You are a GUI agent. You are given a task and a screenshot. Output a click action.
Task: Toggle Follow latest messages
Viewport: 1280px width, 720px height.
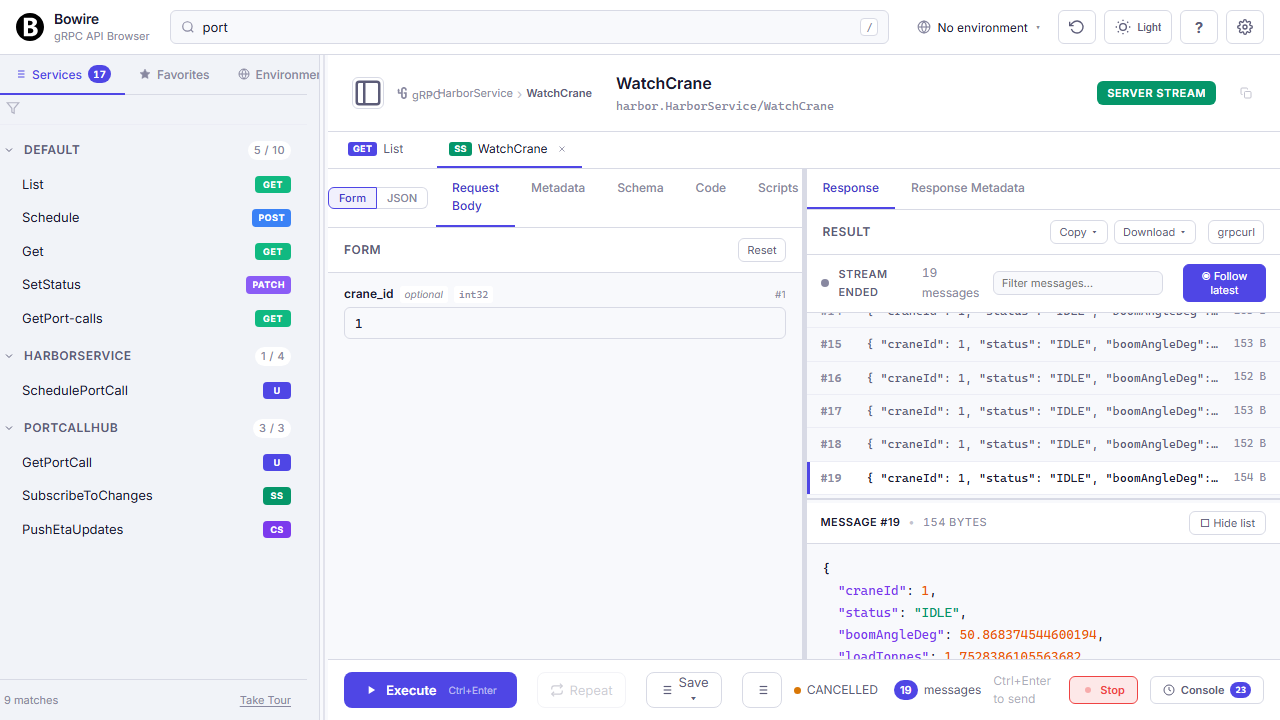1224,283
